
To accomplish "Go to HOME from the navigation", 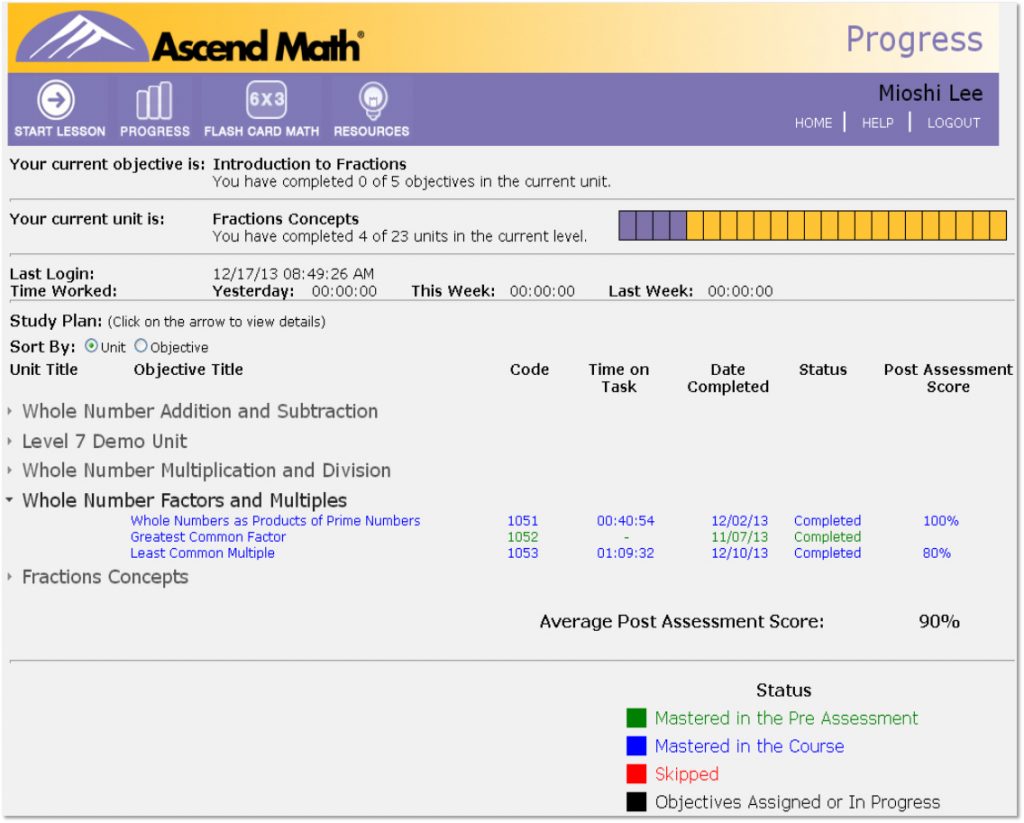I will [x=813, y=123].
